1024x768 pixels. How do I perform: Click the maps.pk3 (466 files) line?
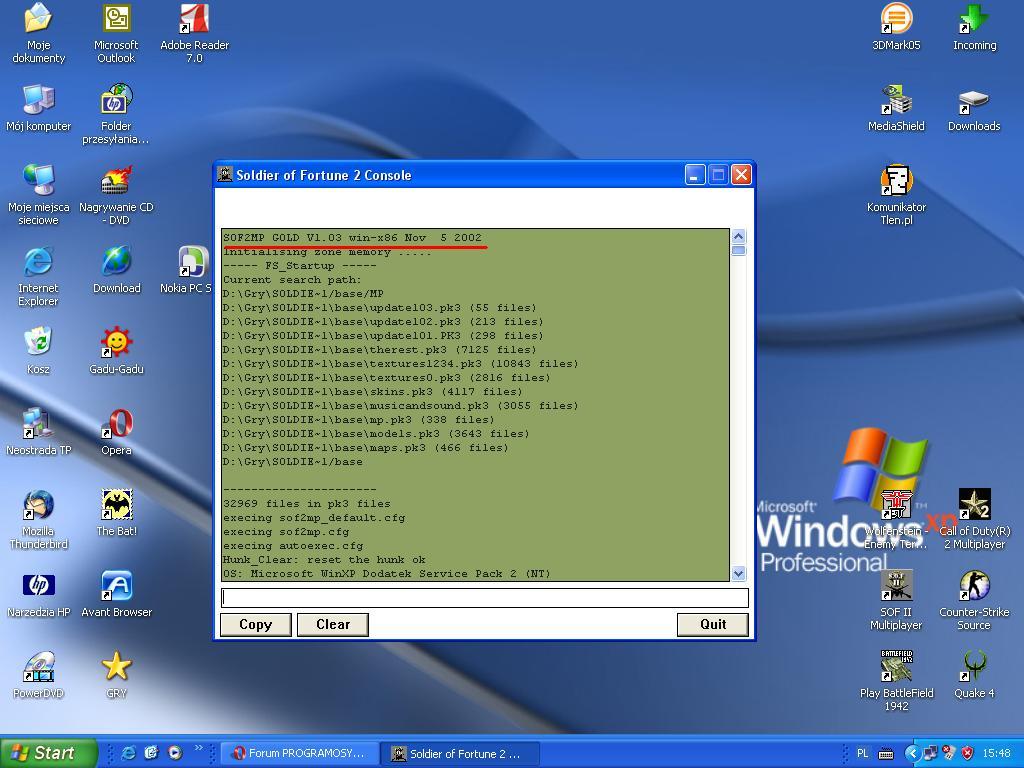coord(365,447)
